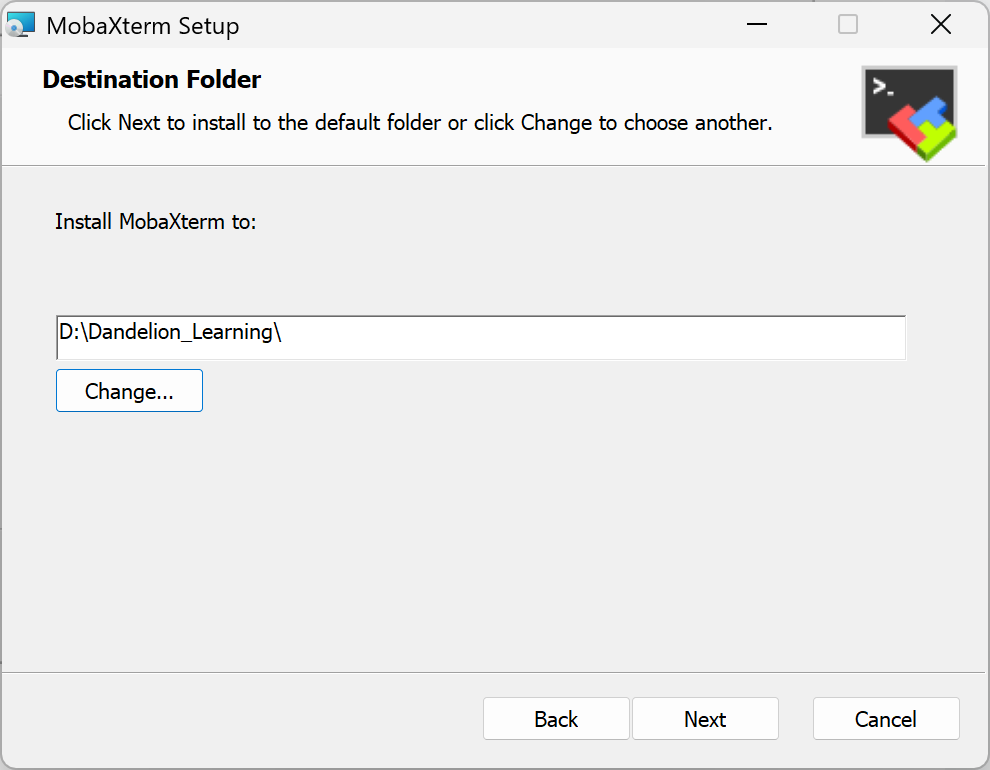Click the green block of the MobaXterm logo
Screen dimensions: 990x770
click(x=936, y=140)
